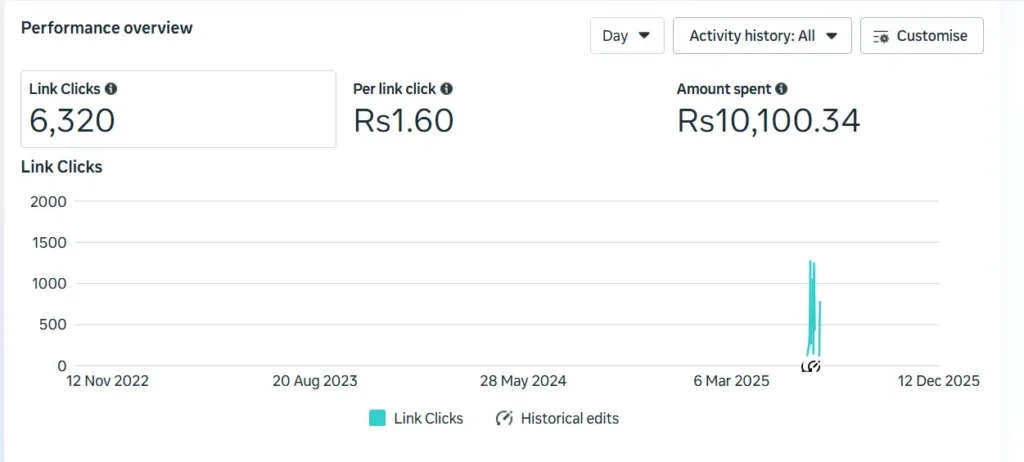1024x462 pixels.
Task: Open the Customise button
Action: pyautogui.click(x=921, y=36)
